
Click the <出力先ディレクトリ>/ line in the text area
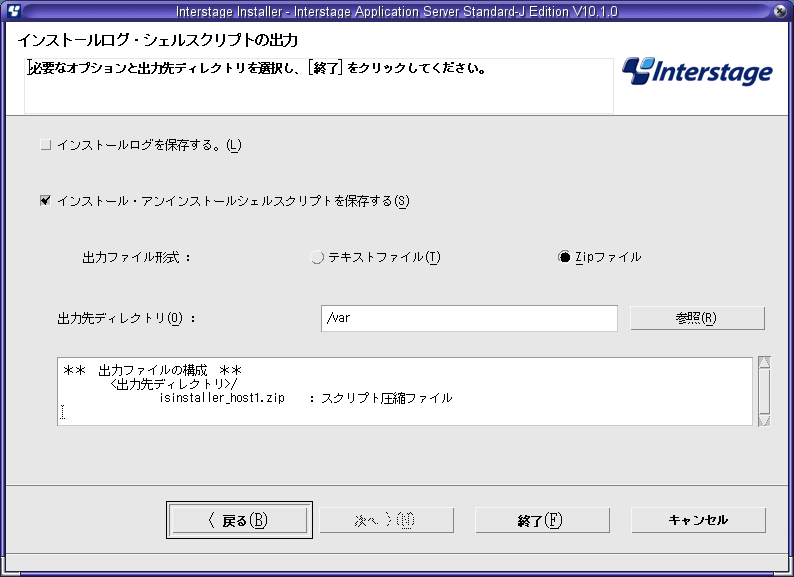[173, 384]
